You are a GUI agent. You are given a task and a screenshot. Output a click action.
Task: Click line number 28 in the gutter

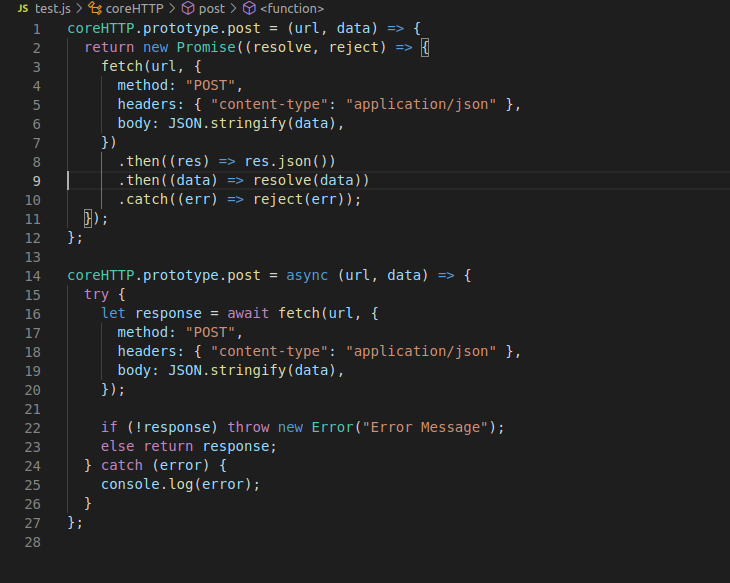click(x=33, y=542)
